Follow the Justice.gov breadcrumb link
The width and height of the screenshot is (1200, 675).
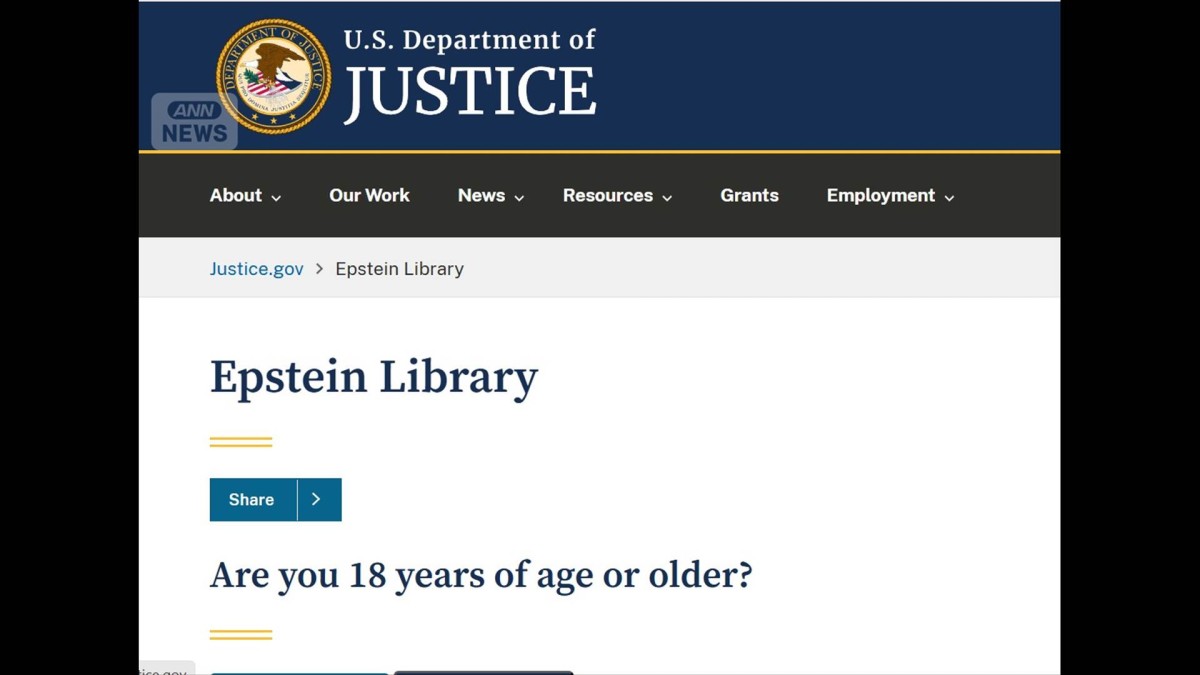pos(256,269)
